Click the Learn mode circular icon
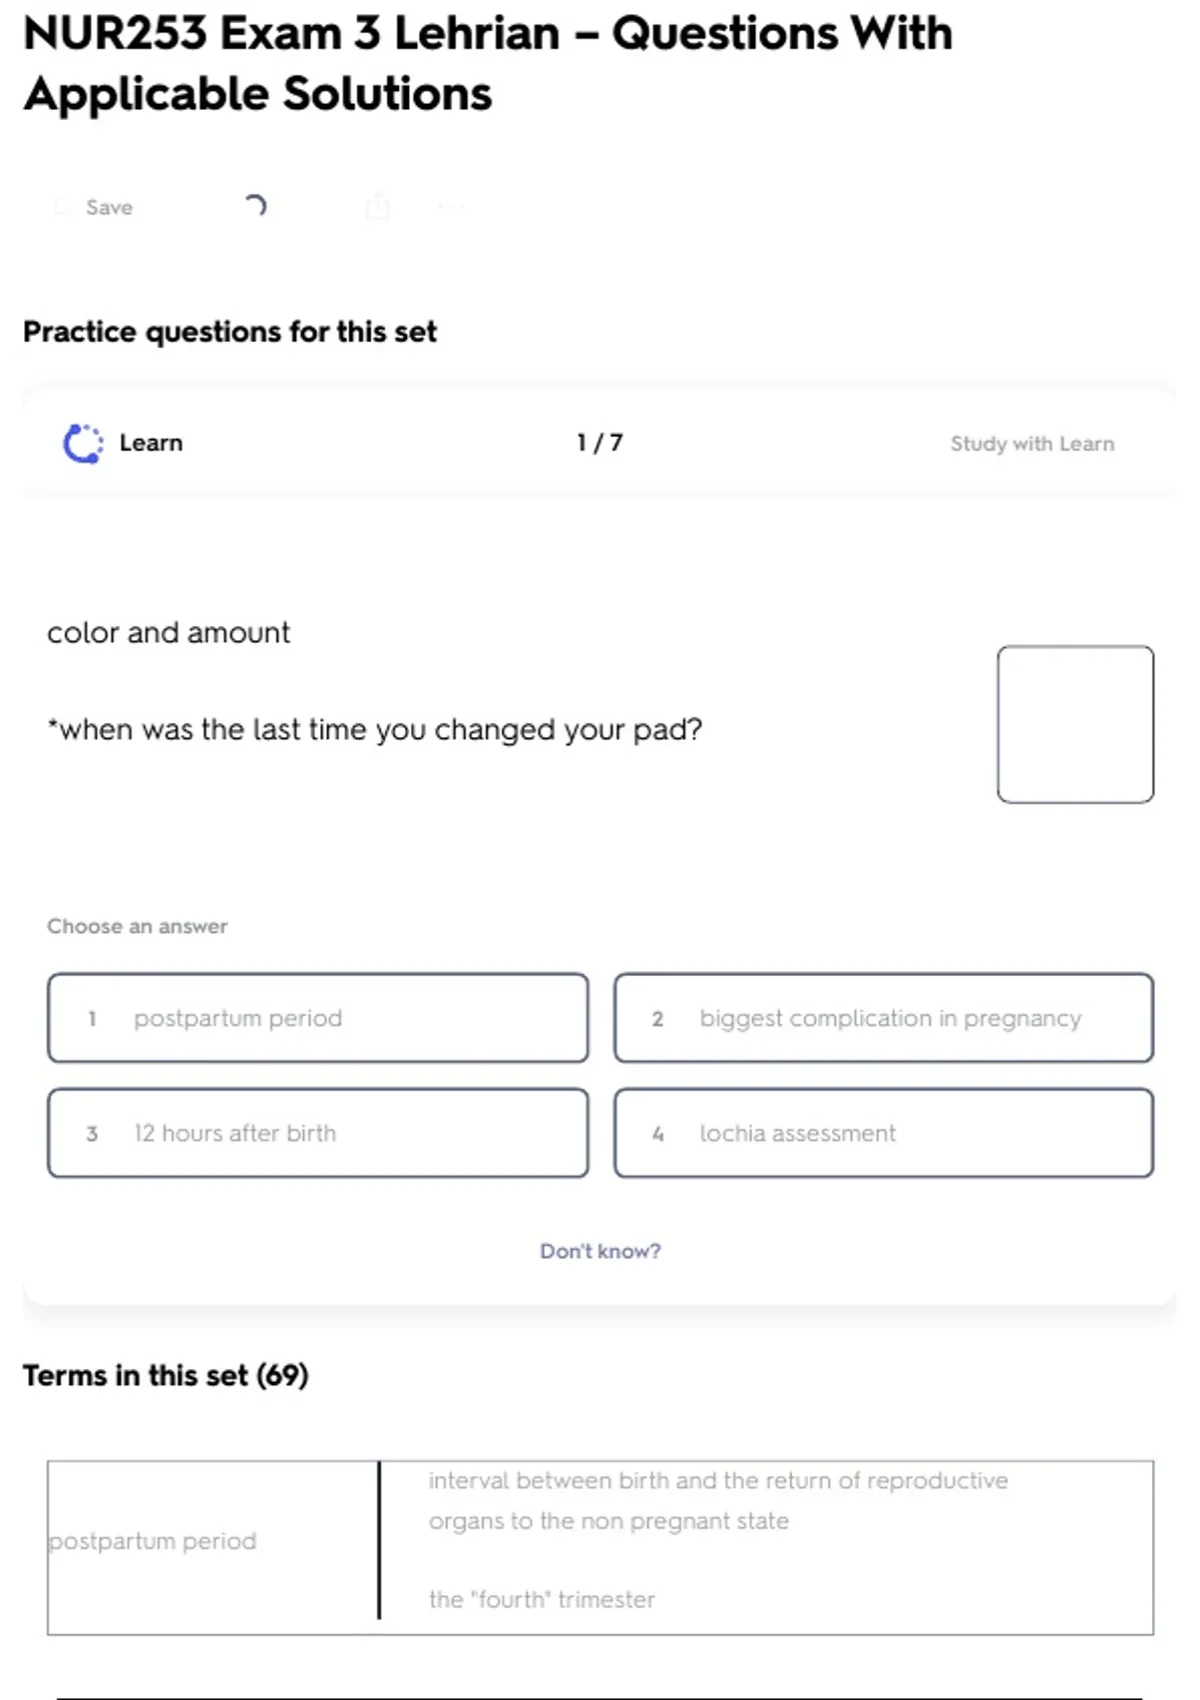Viewport: 1200px width, 1700px height. click(83, 444)
